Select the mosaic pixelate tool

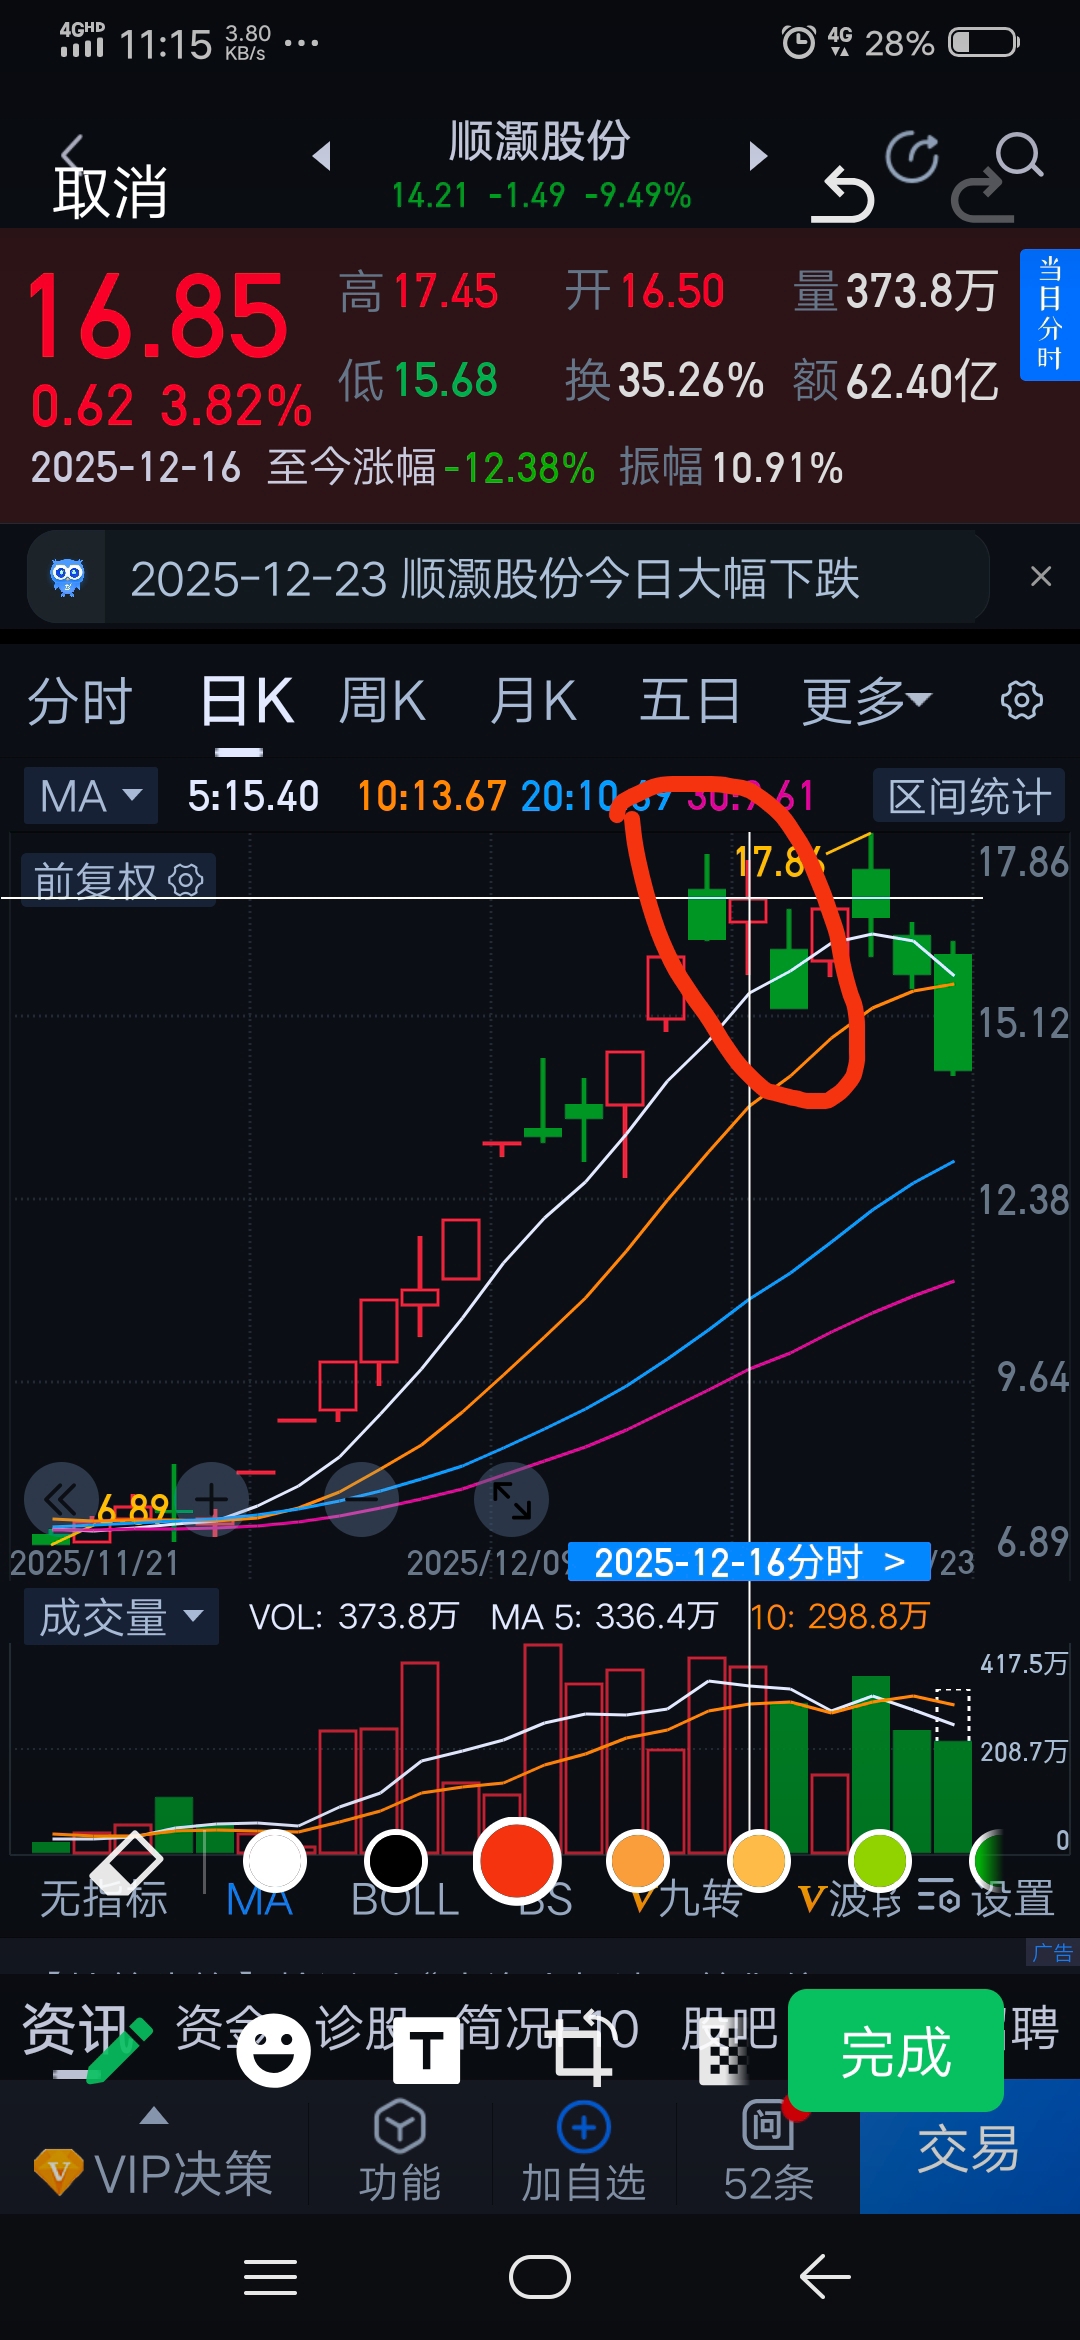click(724, 2051)
